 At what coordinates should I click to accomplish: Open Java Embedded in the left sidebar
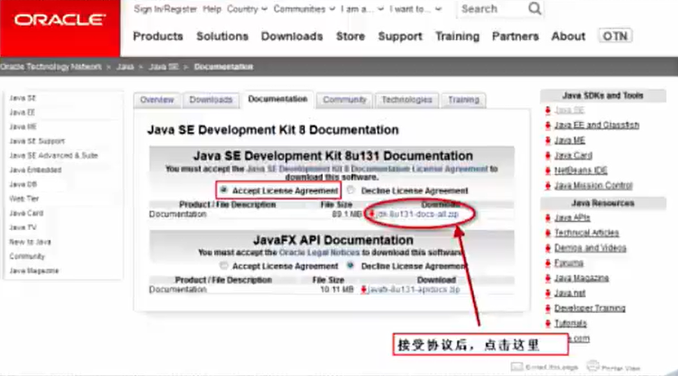click(x=35, y=170)
